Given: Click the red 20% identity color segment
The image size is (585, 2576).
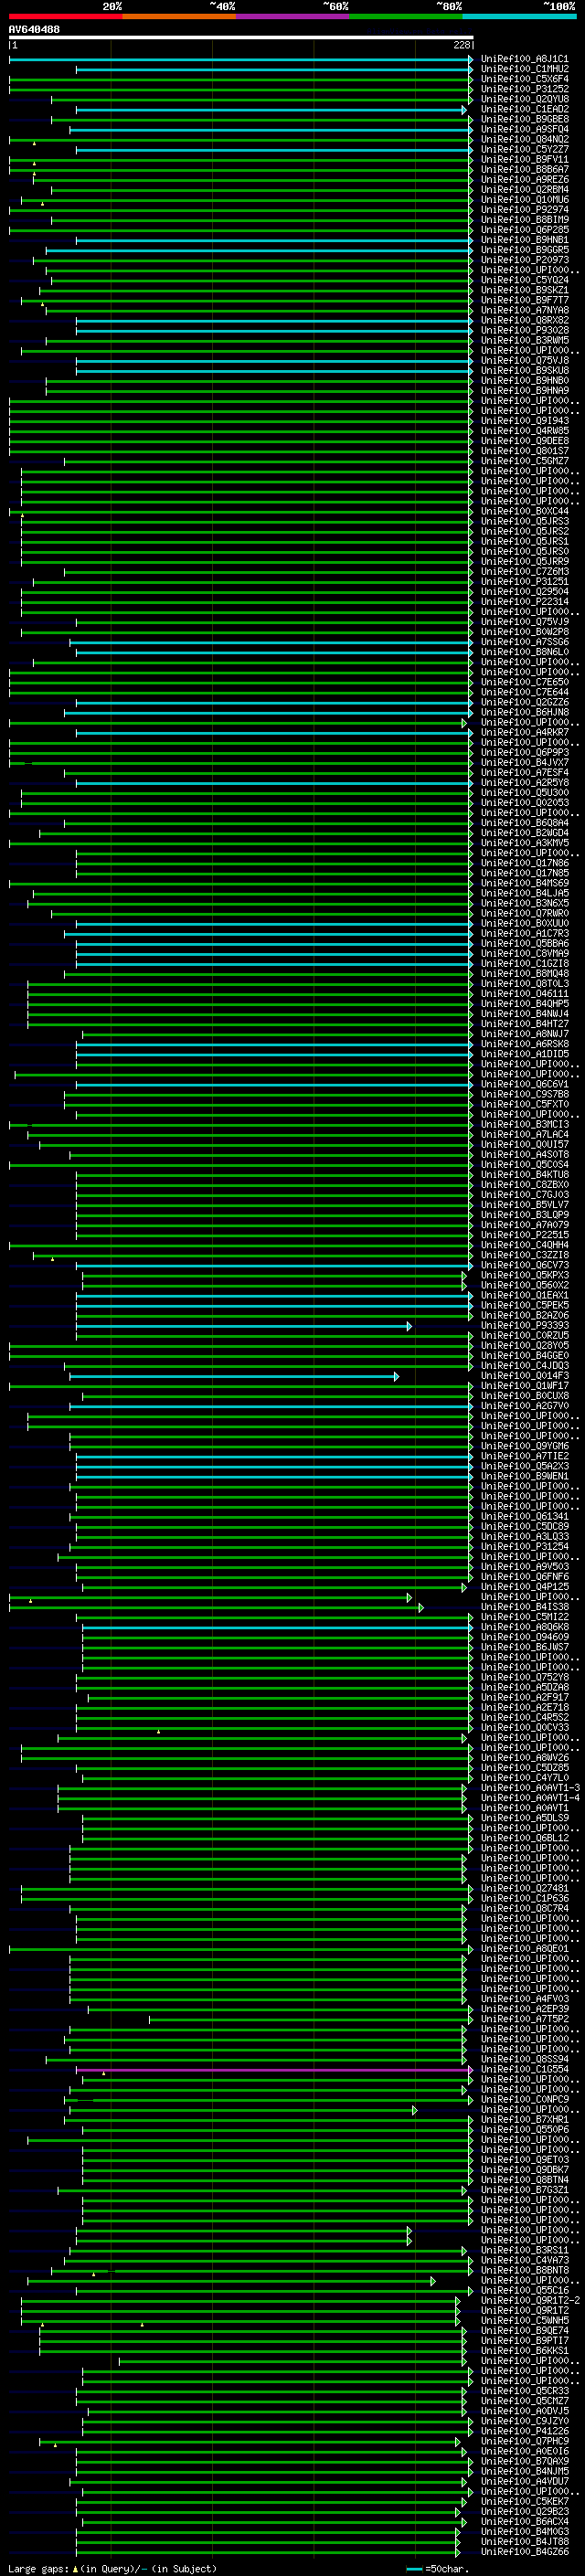Looking at the screenshot, I should 65,17.
